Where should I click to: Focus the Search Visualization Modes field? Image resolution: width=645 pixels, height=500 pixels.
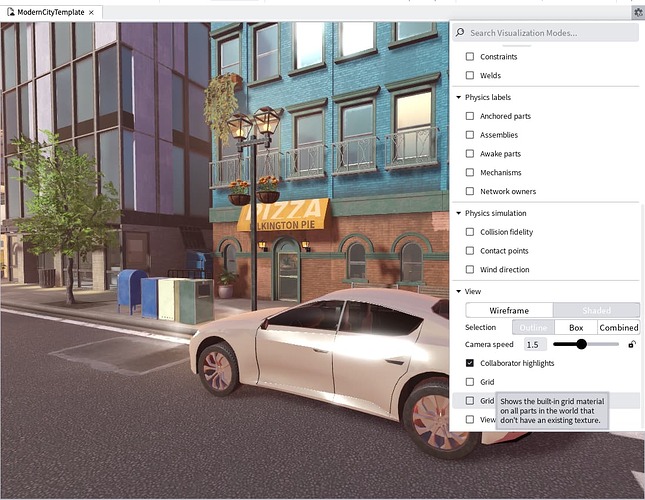coord(545,32)
